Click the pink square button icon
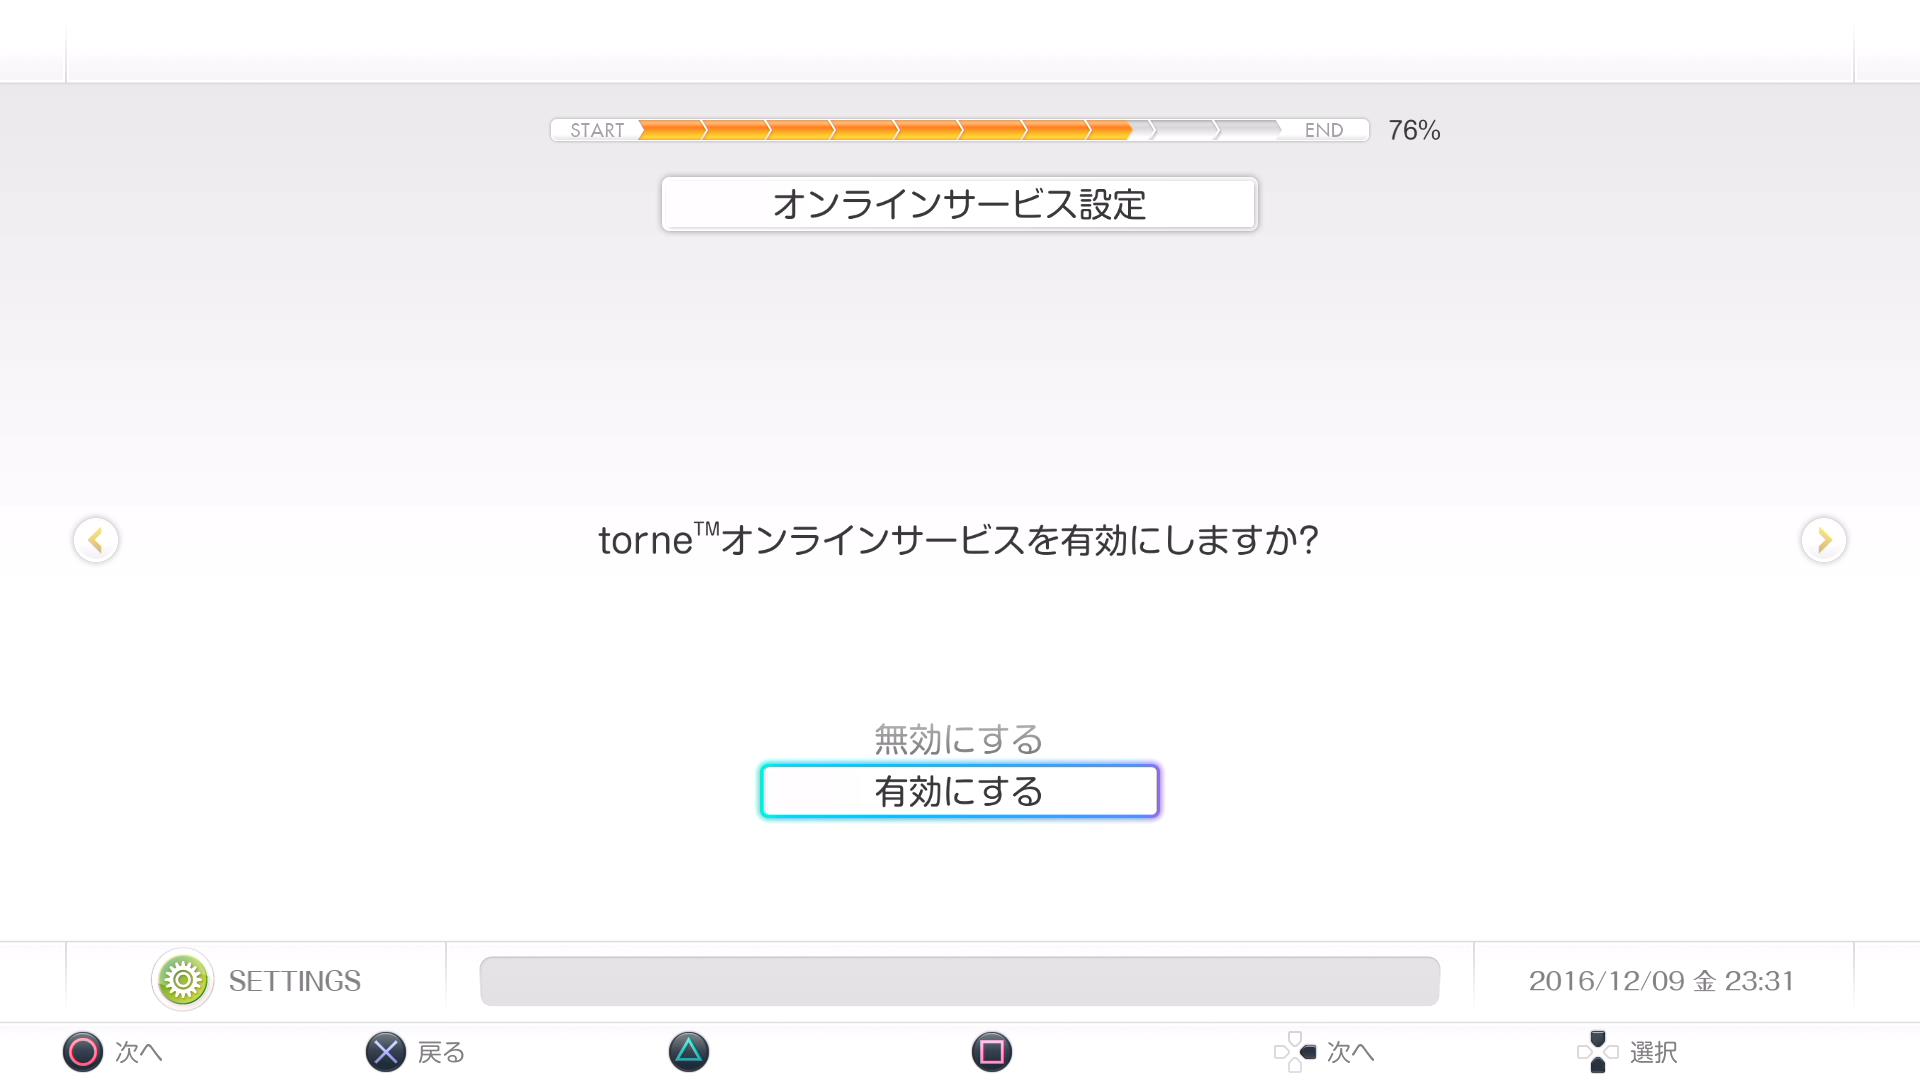 (x=992, y=1052)
